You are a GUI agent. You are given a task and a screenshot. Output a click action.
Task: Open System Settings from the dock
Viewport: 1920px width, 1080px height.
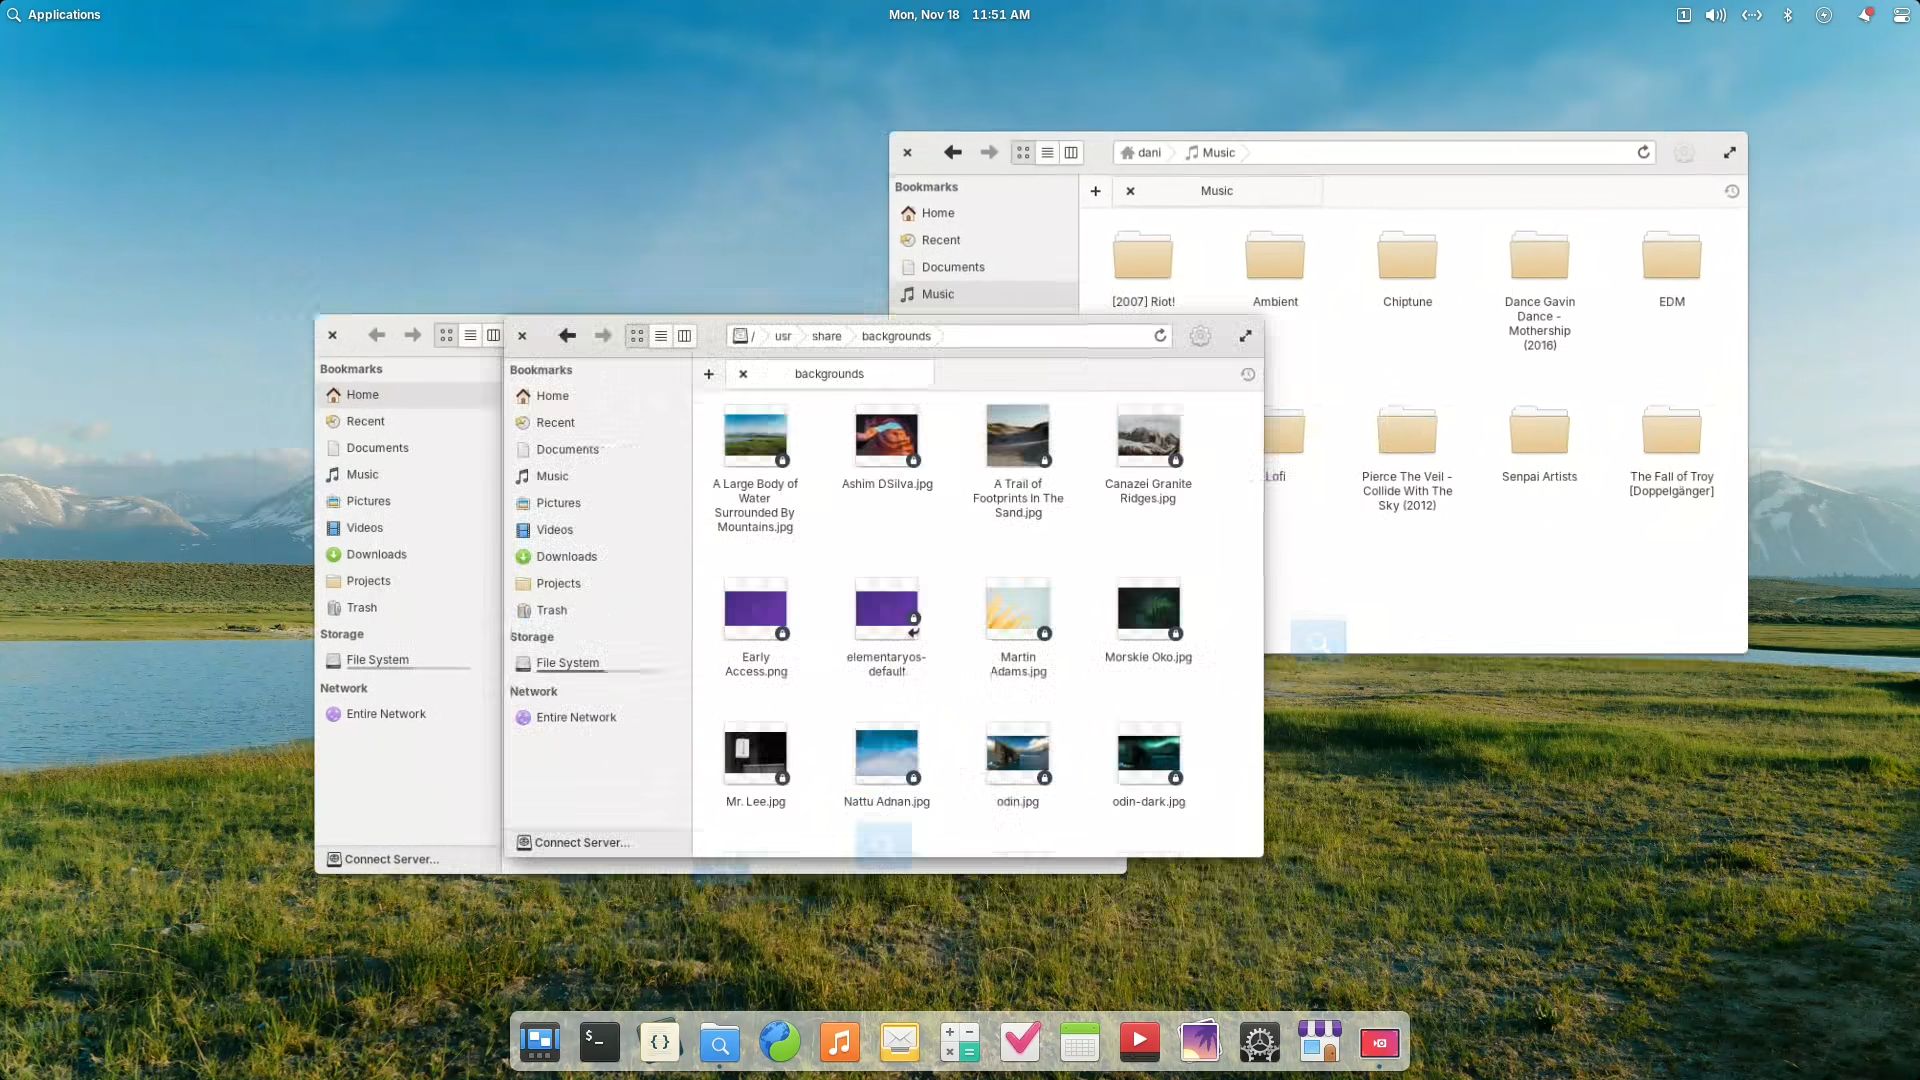(x=1260, y=1042)
